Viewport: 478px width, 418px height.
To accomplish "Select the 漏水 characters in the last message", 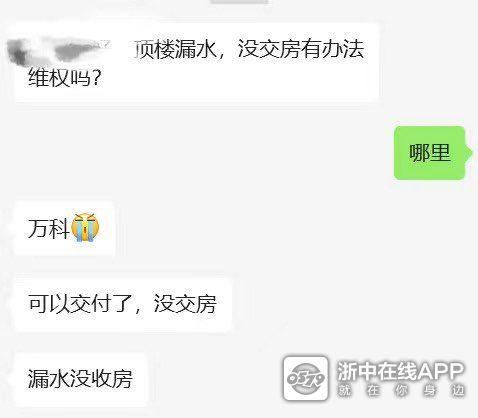I will [x=49, y=379].
